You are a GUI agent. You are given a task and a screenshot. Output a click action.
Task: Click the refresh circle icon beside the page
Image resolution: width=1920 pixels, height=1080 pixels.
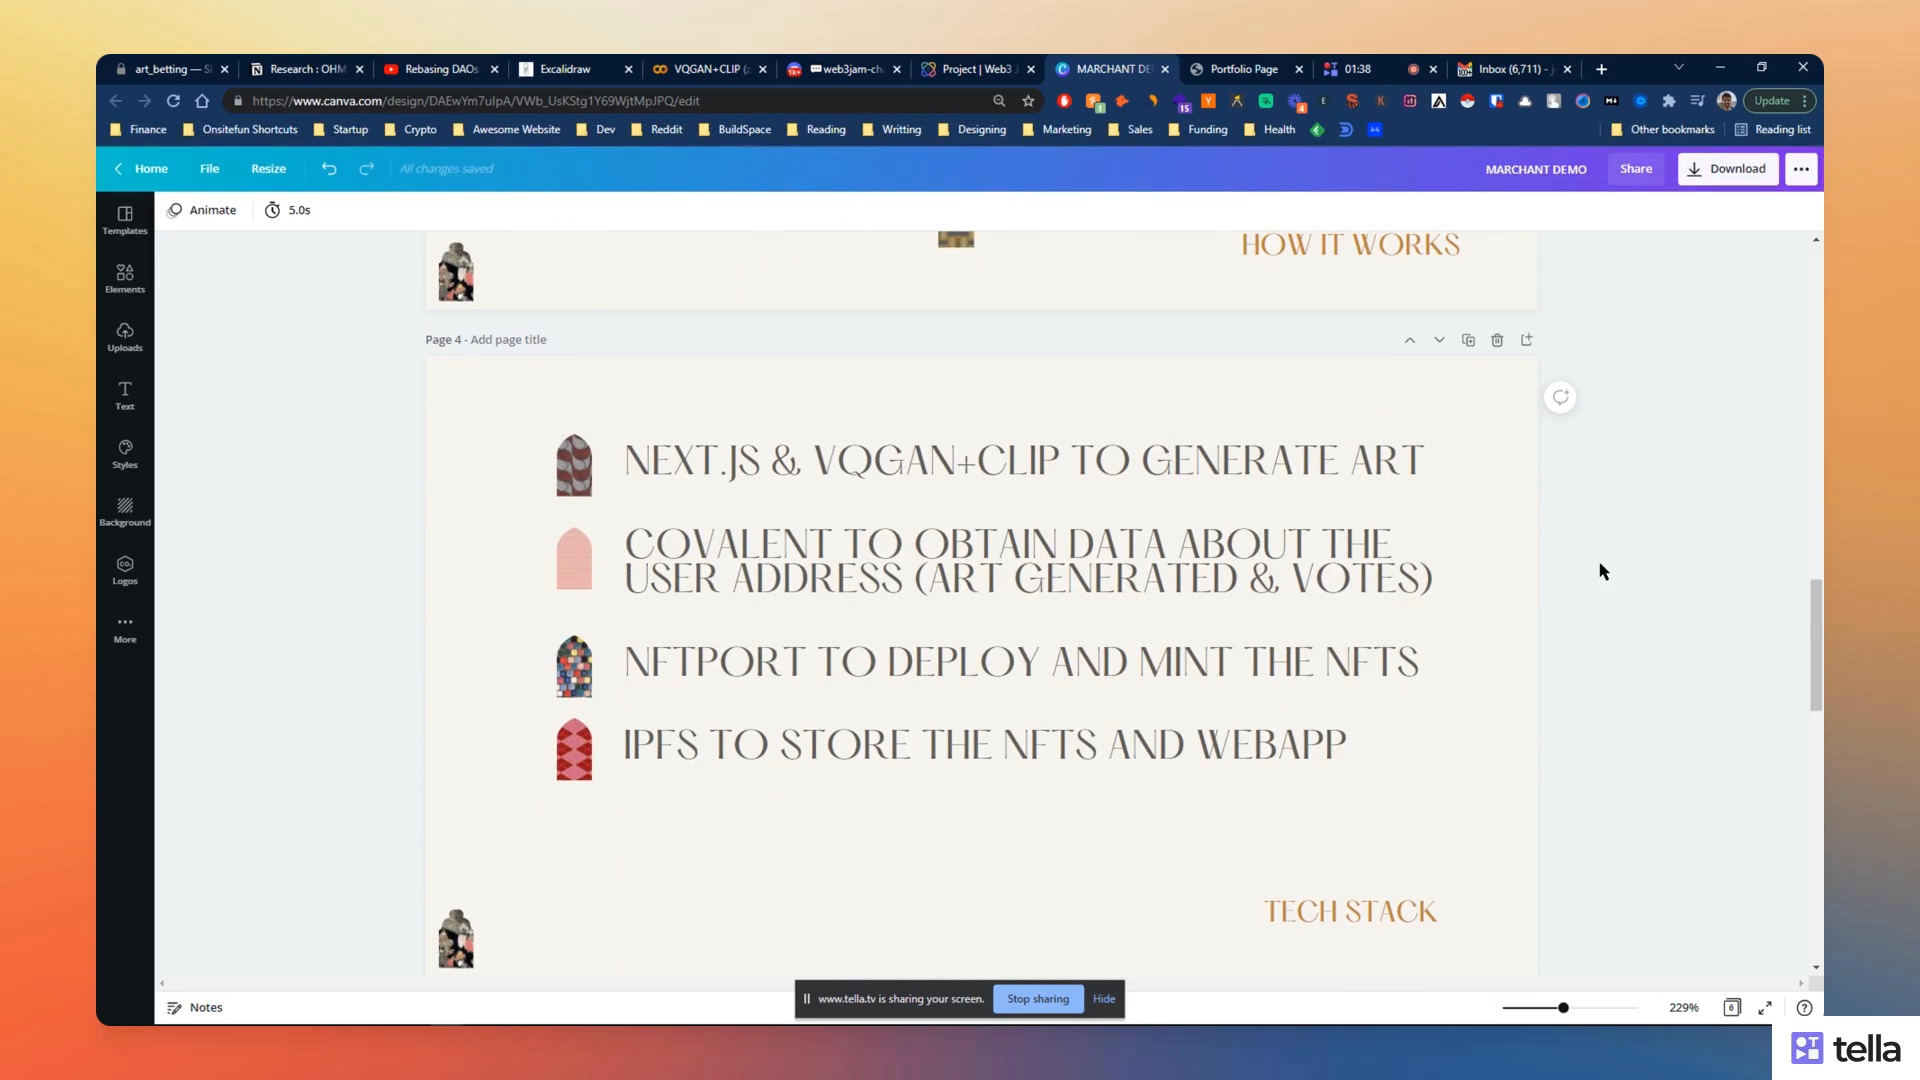pyautogui.click(x=1560, y=397)
